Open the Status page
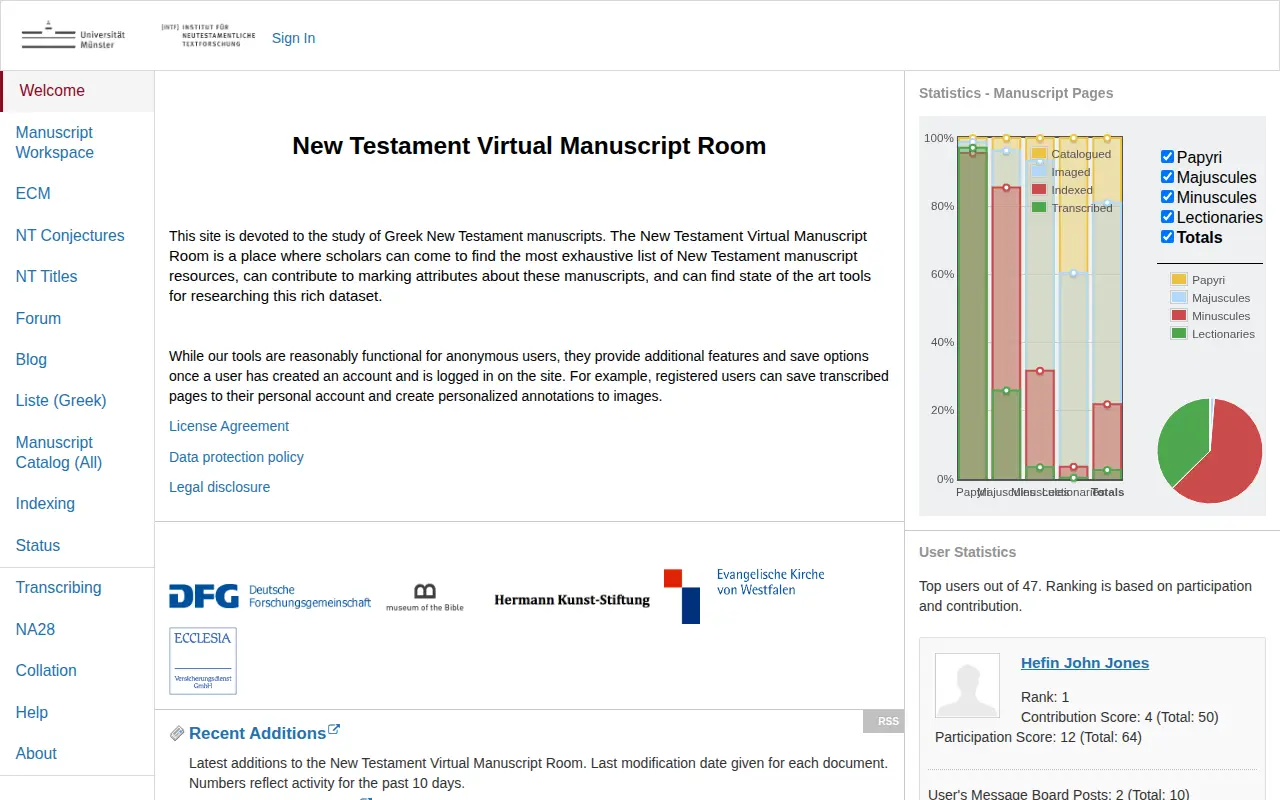The image size is (1280, 800). [38, 546]
